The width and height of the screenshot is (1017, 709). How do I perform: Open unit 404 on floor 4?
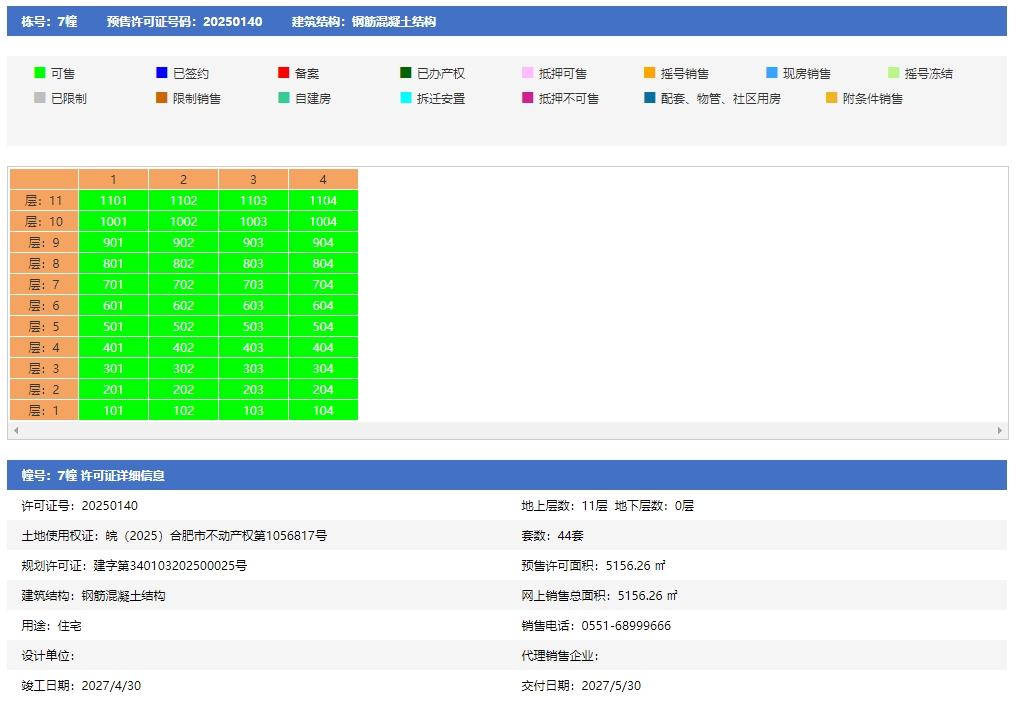323,347
